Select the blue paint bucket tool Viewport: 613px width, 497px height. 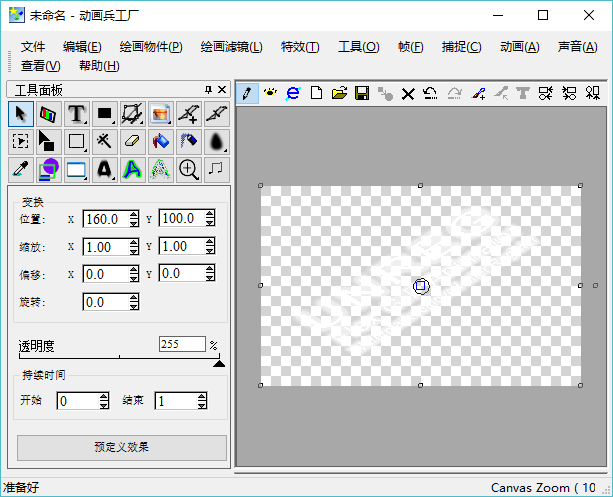coord(161,142)
